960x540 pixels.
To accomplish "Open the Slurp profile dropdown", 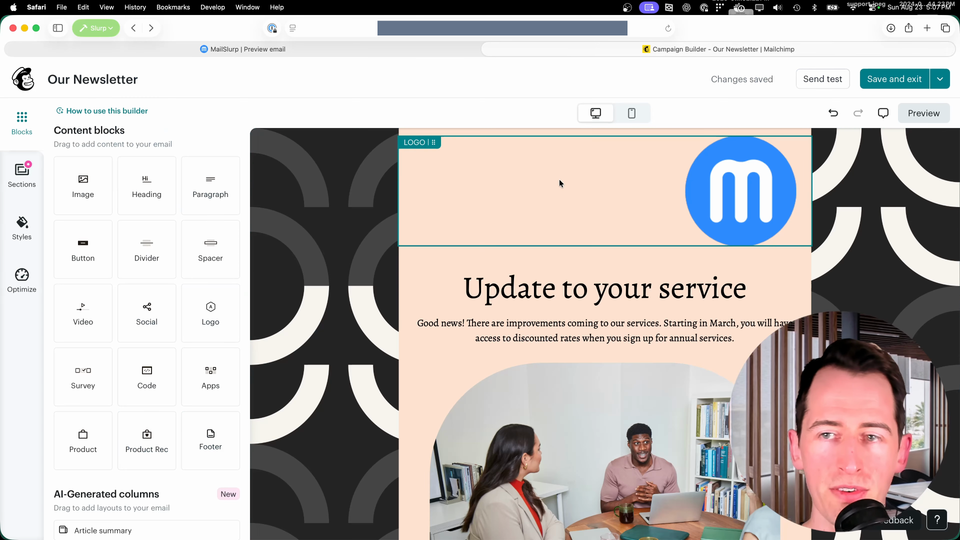I will pyautogui.click(x=96, y=28).
